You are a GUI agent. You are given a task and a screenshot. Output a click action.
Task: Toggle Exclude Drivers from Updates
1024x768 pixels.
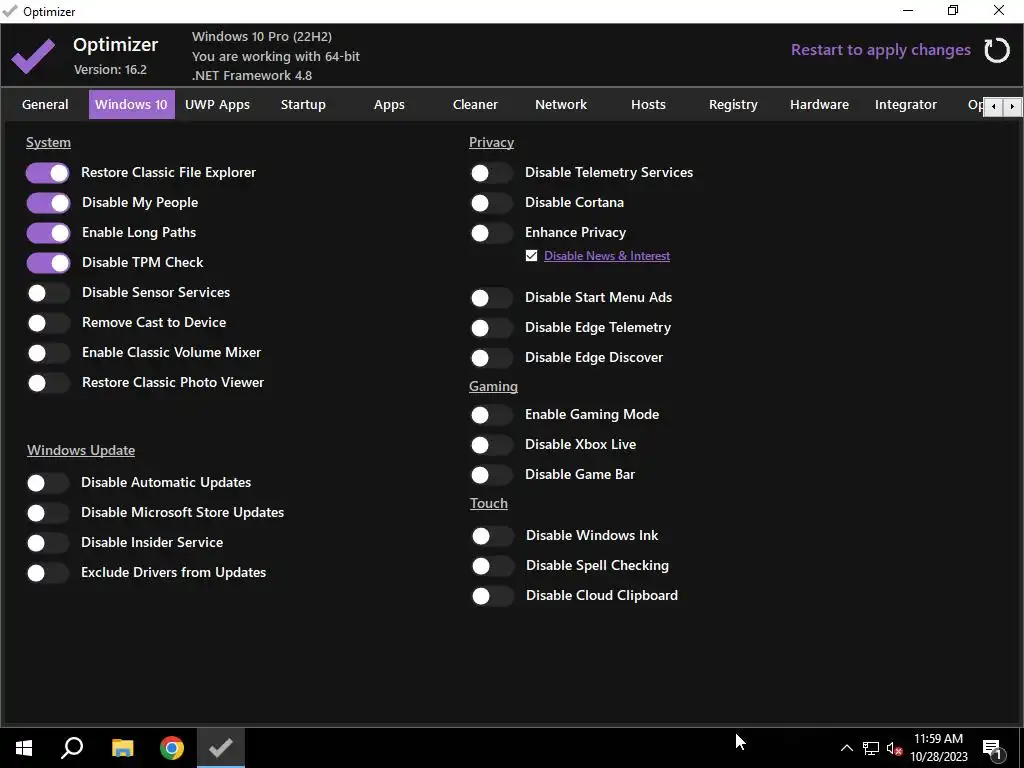47,573
